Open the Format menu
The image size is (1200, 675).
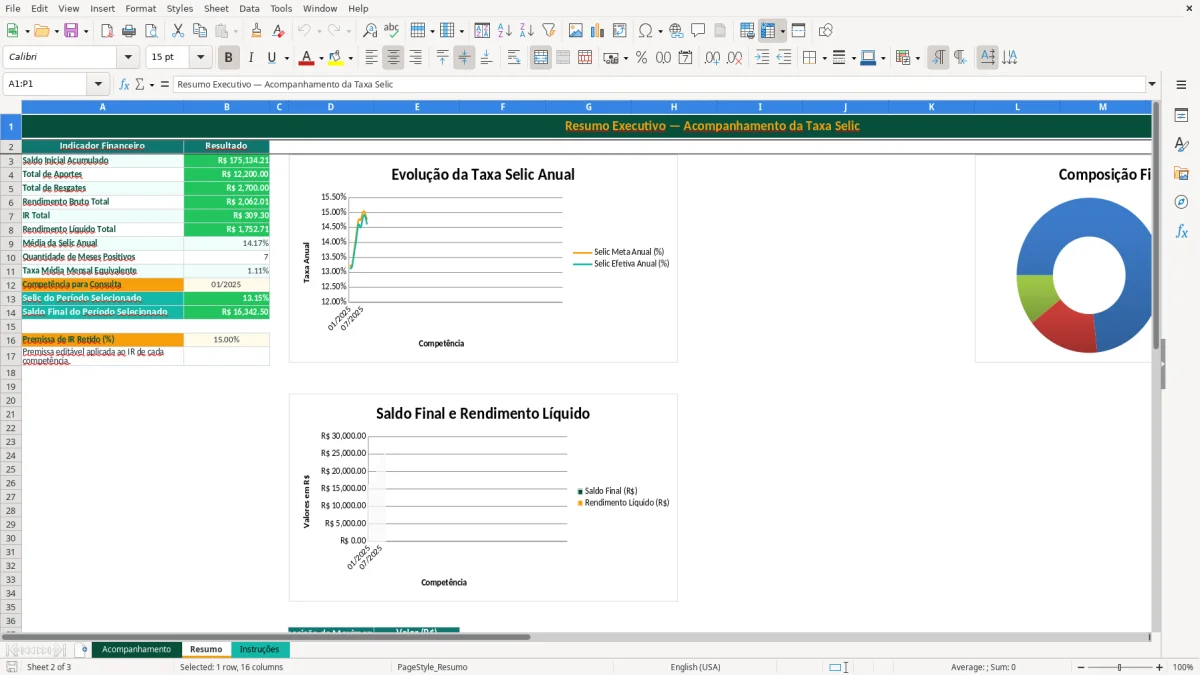[x=140, y=8]
